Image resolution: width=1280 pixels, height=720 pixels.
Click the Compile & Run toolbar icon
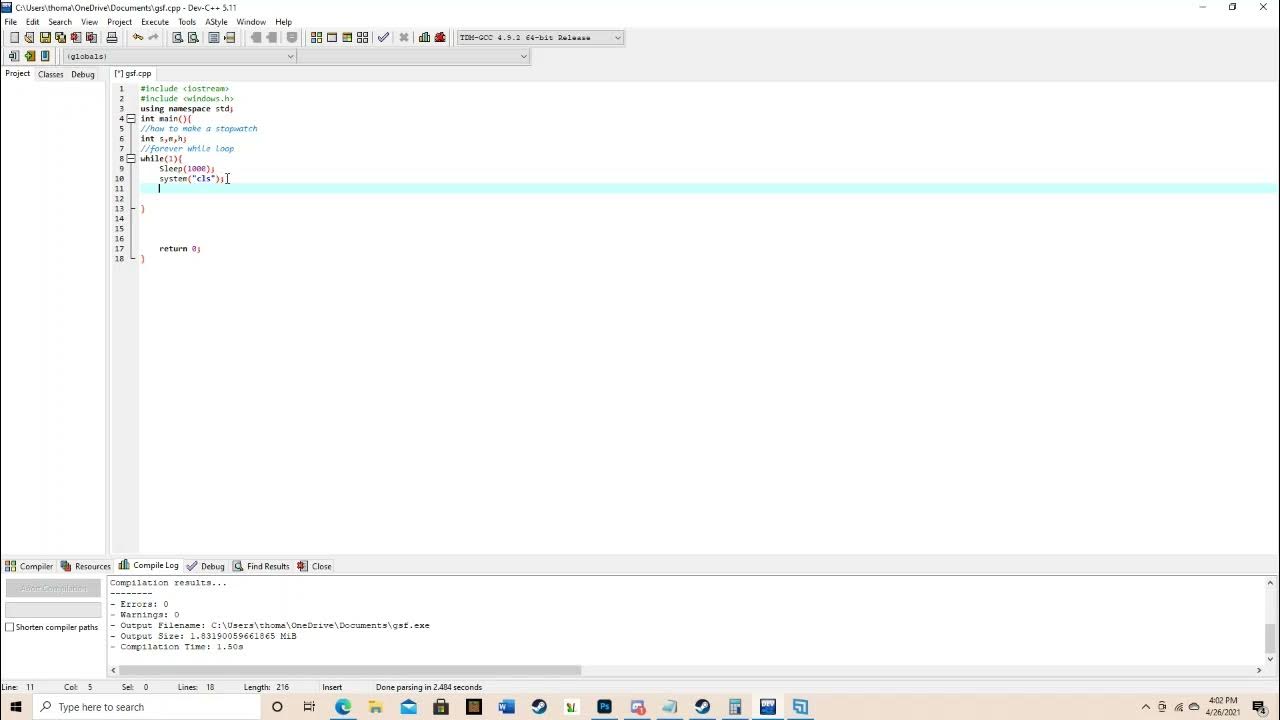[x=347, y=38]
